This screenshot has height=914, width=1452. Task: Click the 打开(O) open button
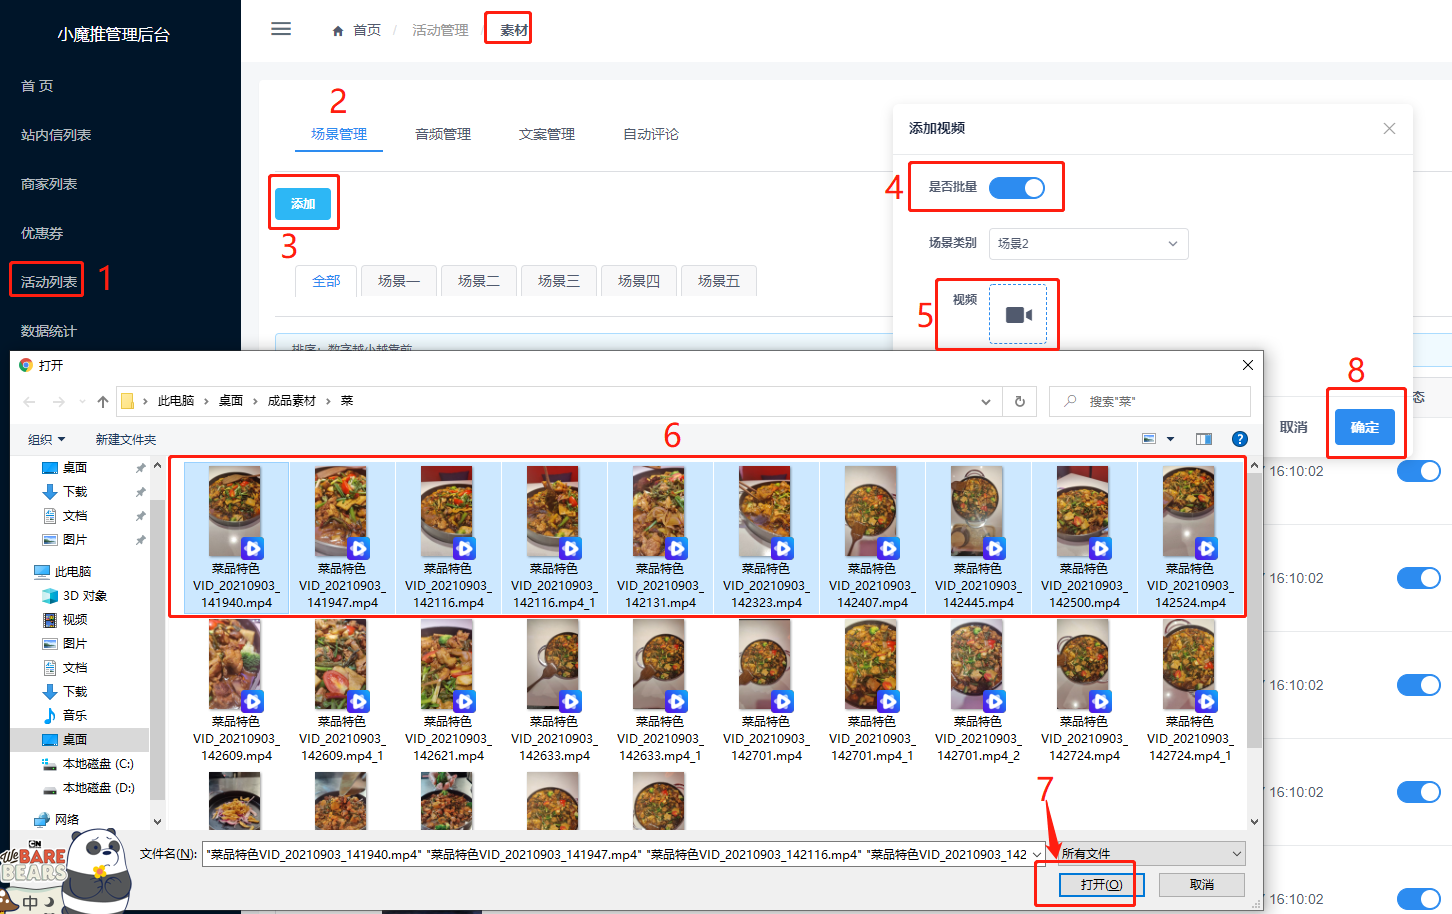(1100, 885)
